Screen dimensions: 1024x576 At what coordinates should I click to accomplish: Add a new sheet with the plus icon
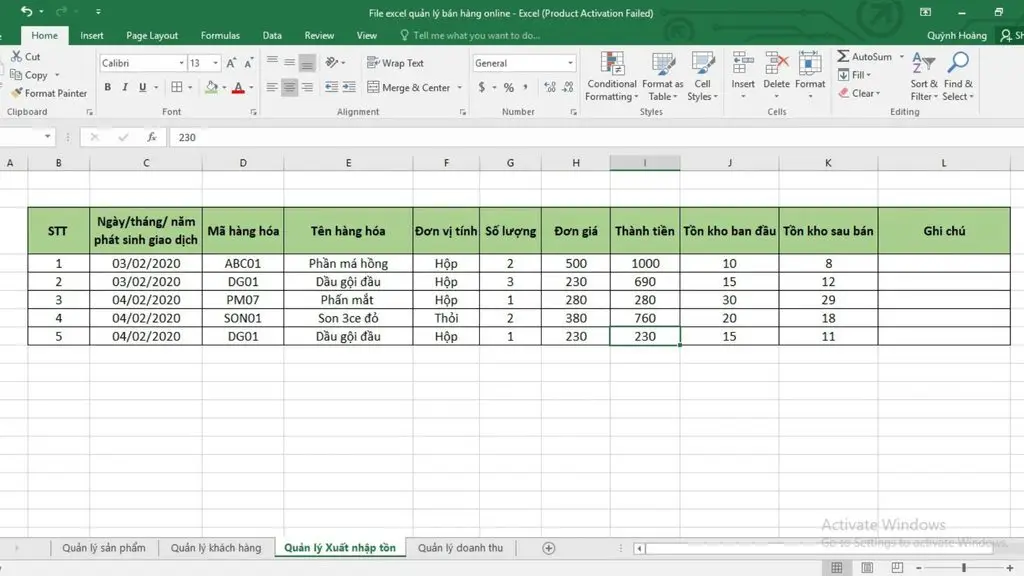549,548
